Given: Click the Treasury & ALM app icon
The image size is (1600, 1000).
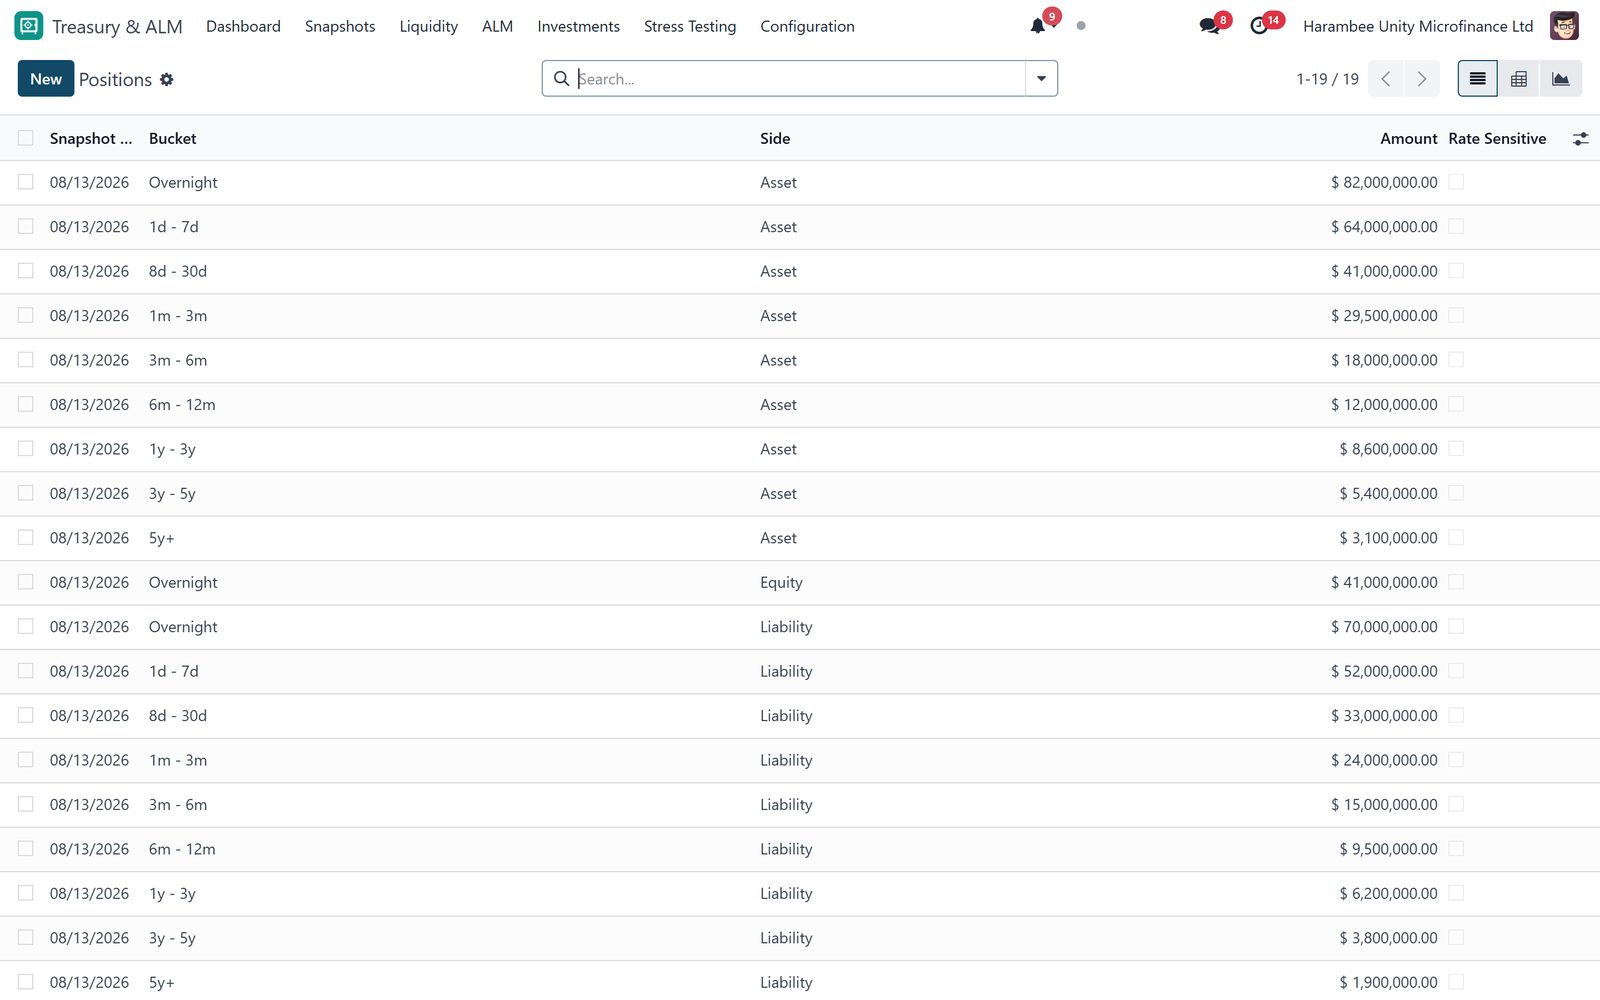Looking at the screenshot, I should pos(29,26).
